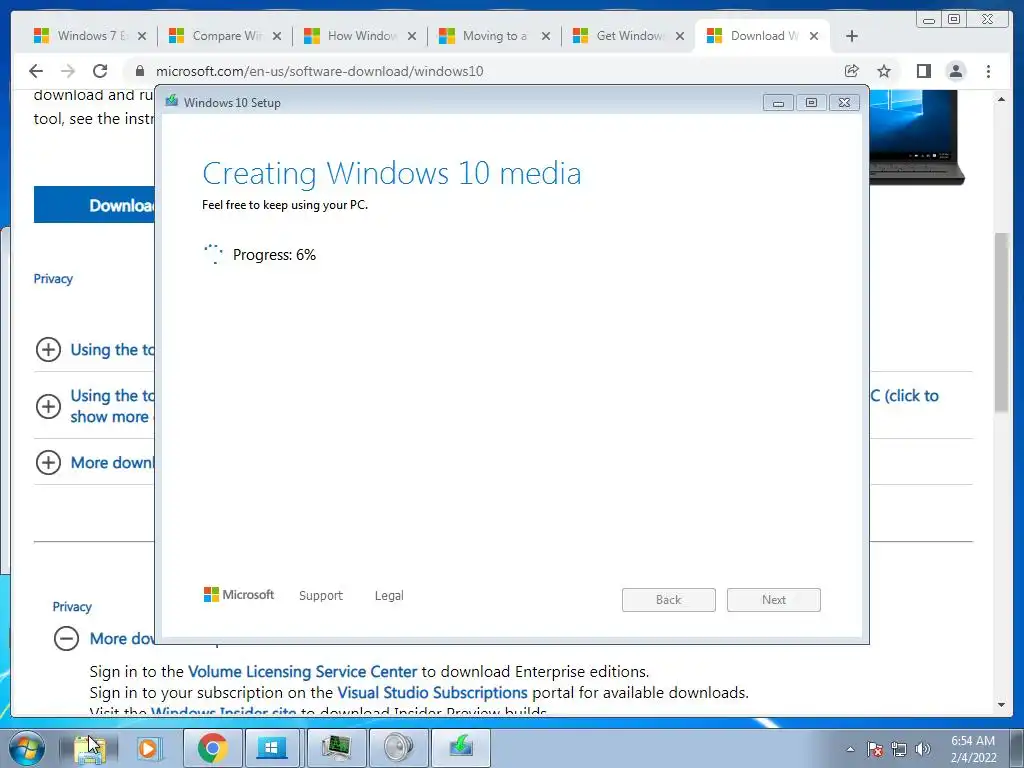Open a new Chrome tab

tap(852, 36)
